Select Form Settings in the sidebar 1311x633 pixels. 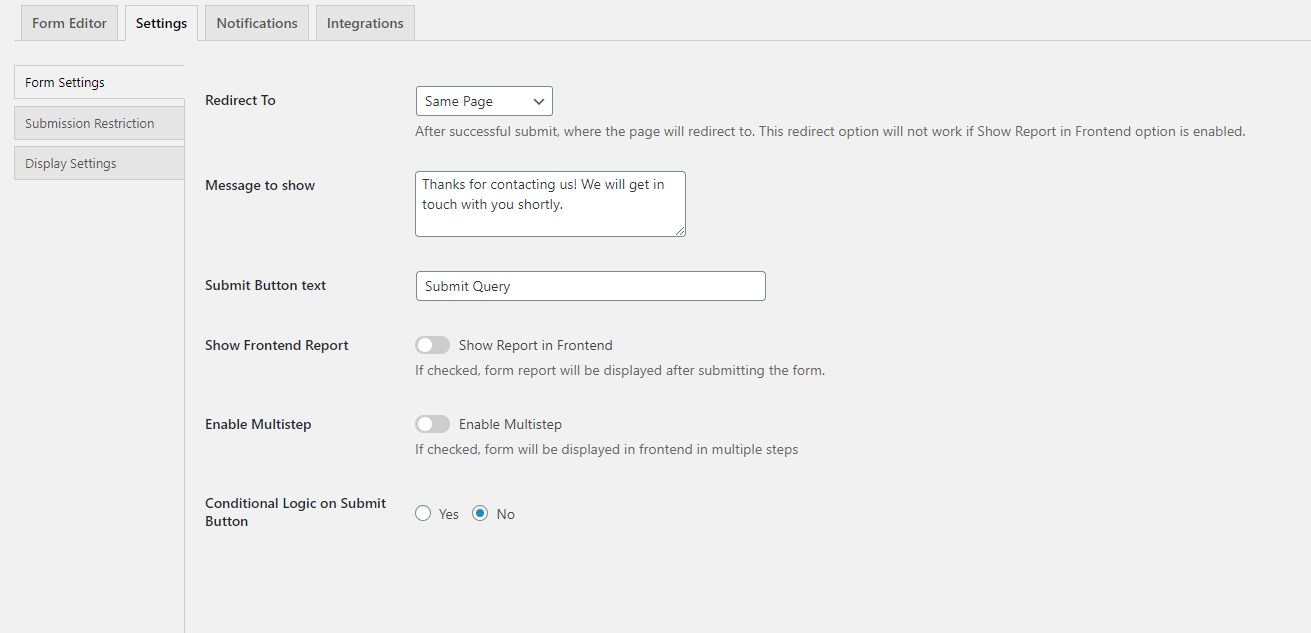coord(63,81)
